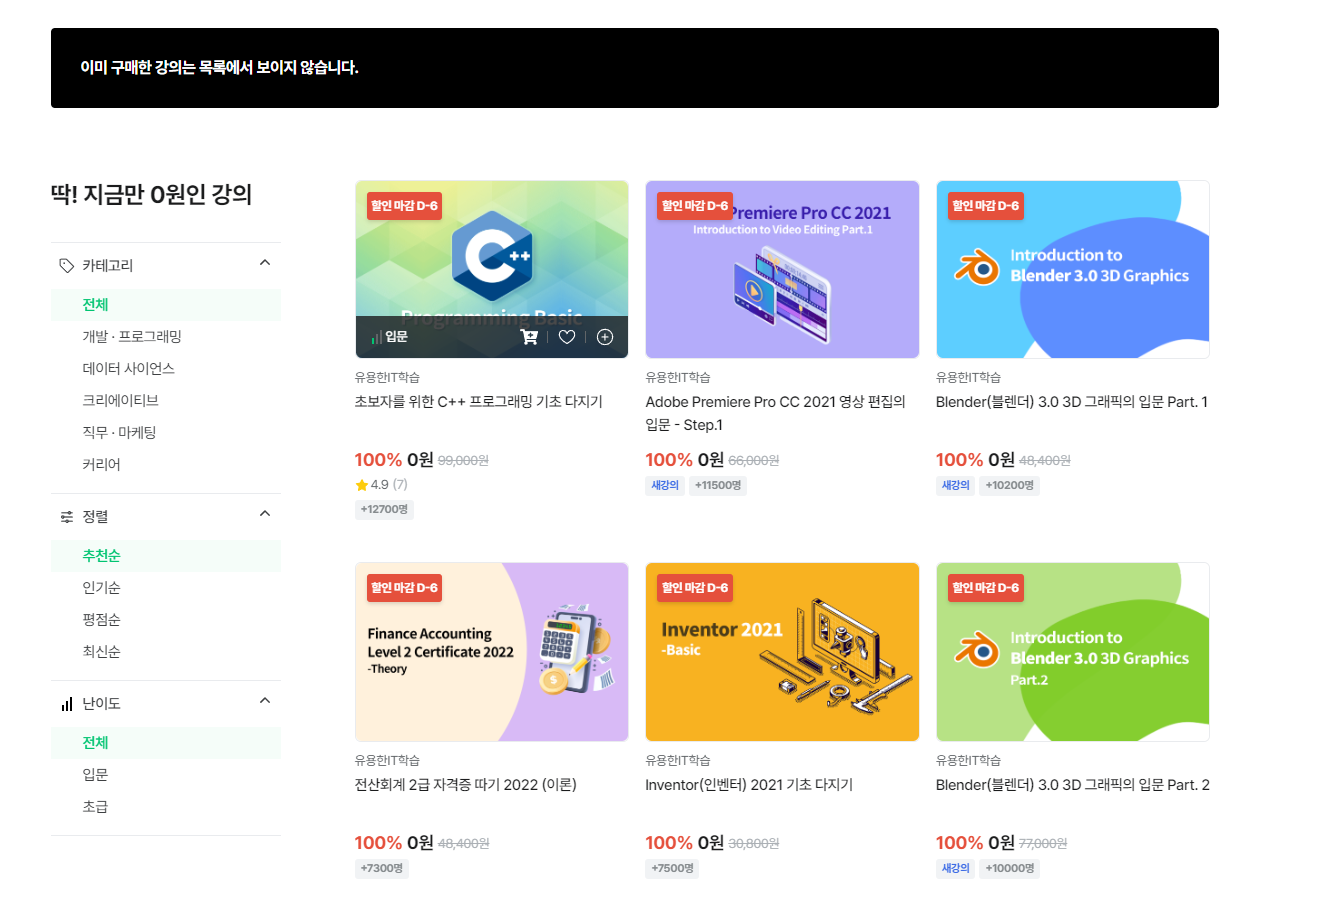Open Blender 3.0 Part.2 thumbnail

coord(1073,652)
